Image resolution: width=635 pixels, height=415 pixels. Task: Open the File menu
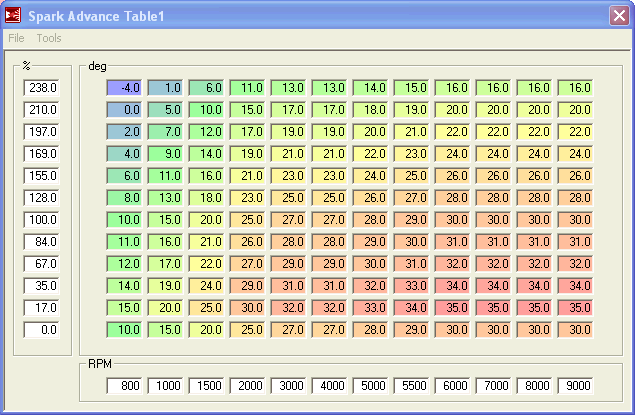click(x=16, y=38)
